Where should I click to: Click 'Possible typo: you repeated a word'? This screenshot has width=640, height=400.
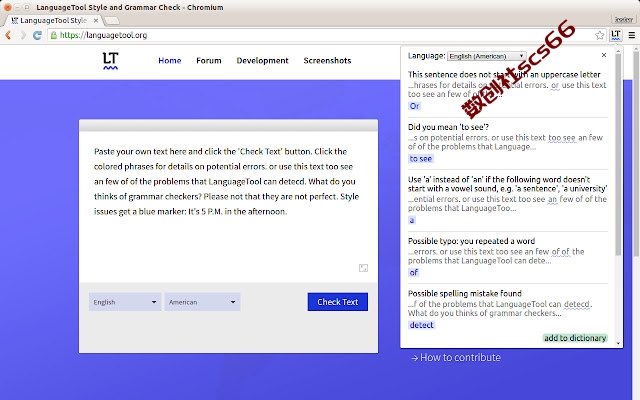pos(471,241)
